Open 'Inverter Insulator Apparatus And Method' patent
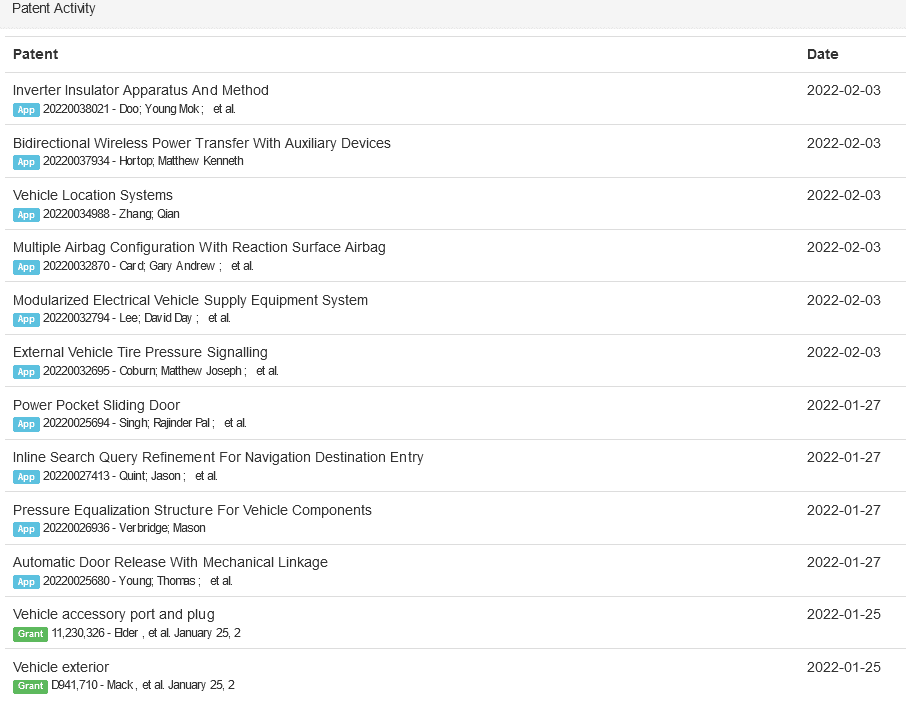906x701 pixels. pos(140,90)
